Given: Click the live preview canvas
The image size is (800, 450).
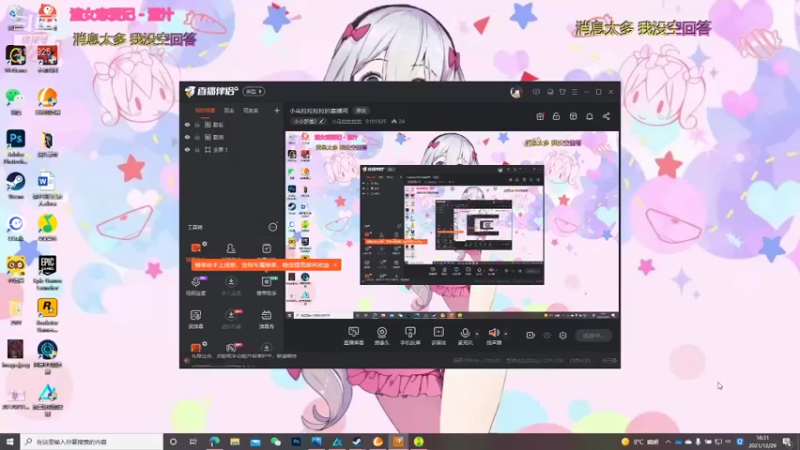Looking at the screenshot, I should [x=452, y=225].
